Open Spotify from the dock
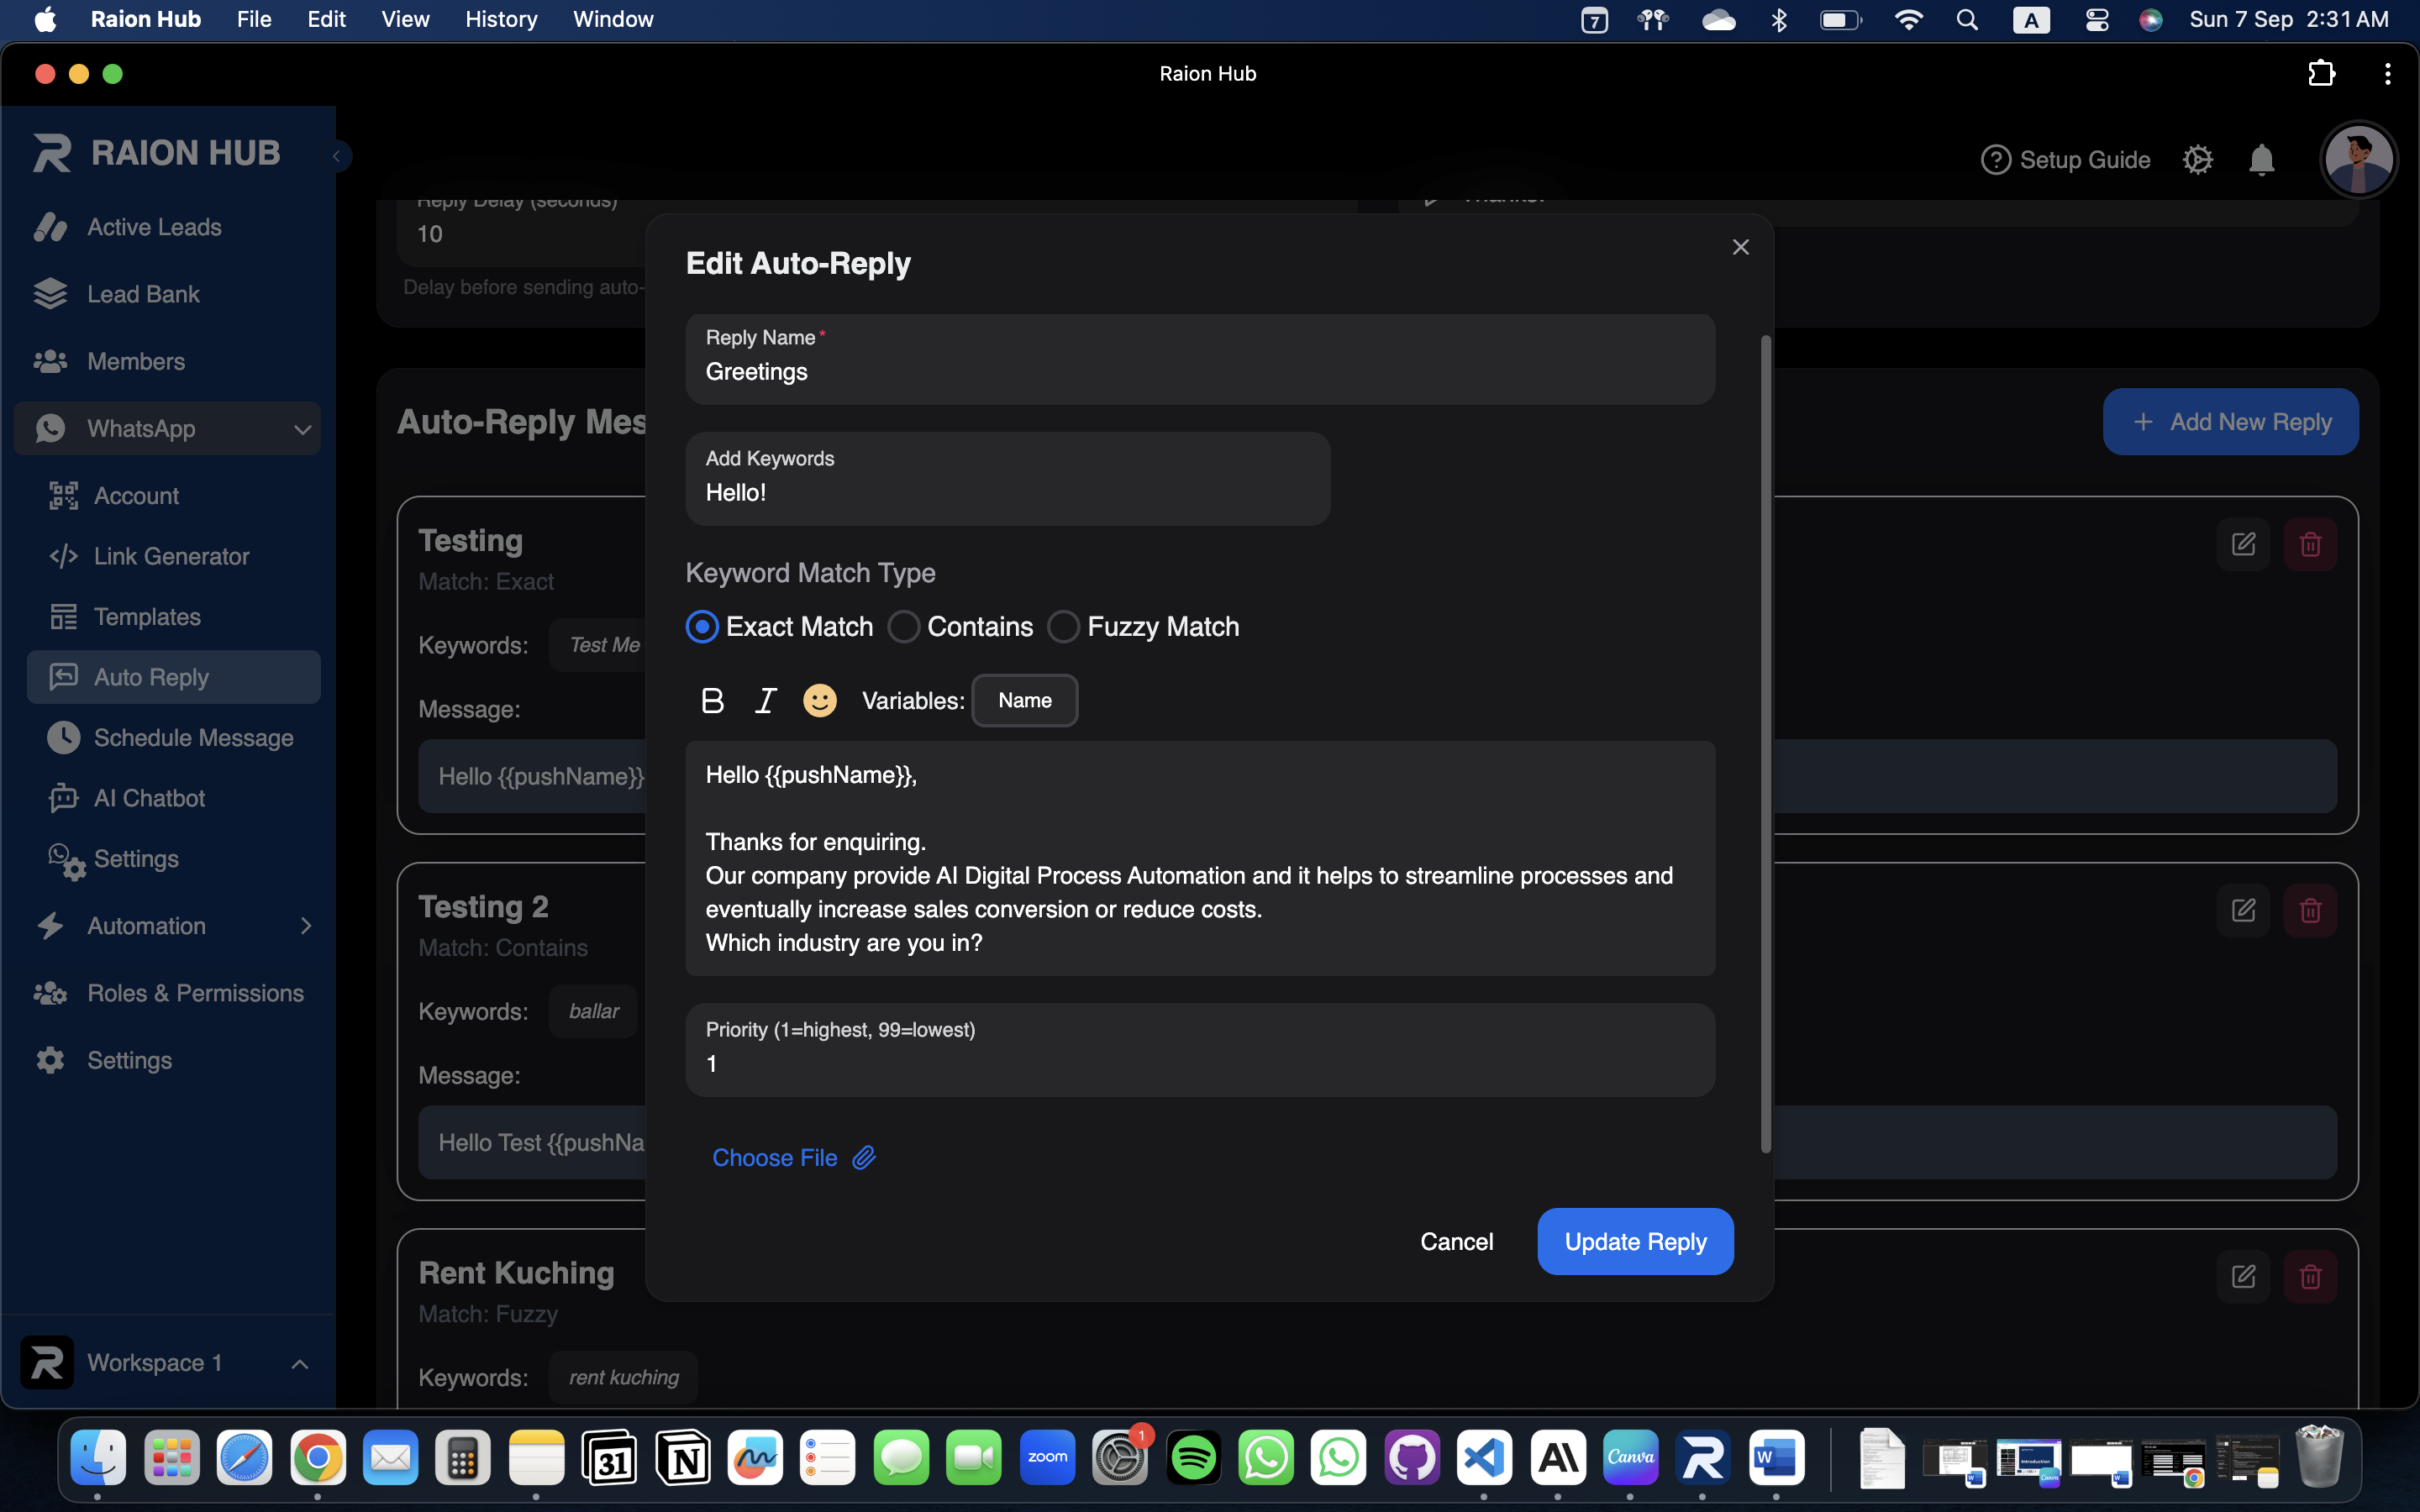This screenshot has width=2420, height=1512. tap(1193, 1458)
